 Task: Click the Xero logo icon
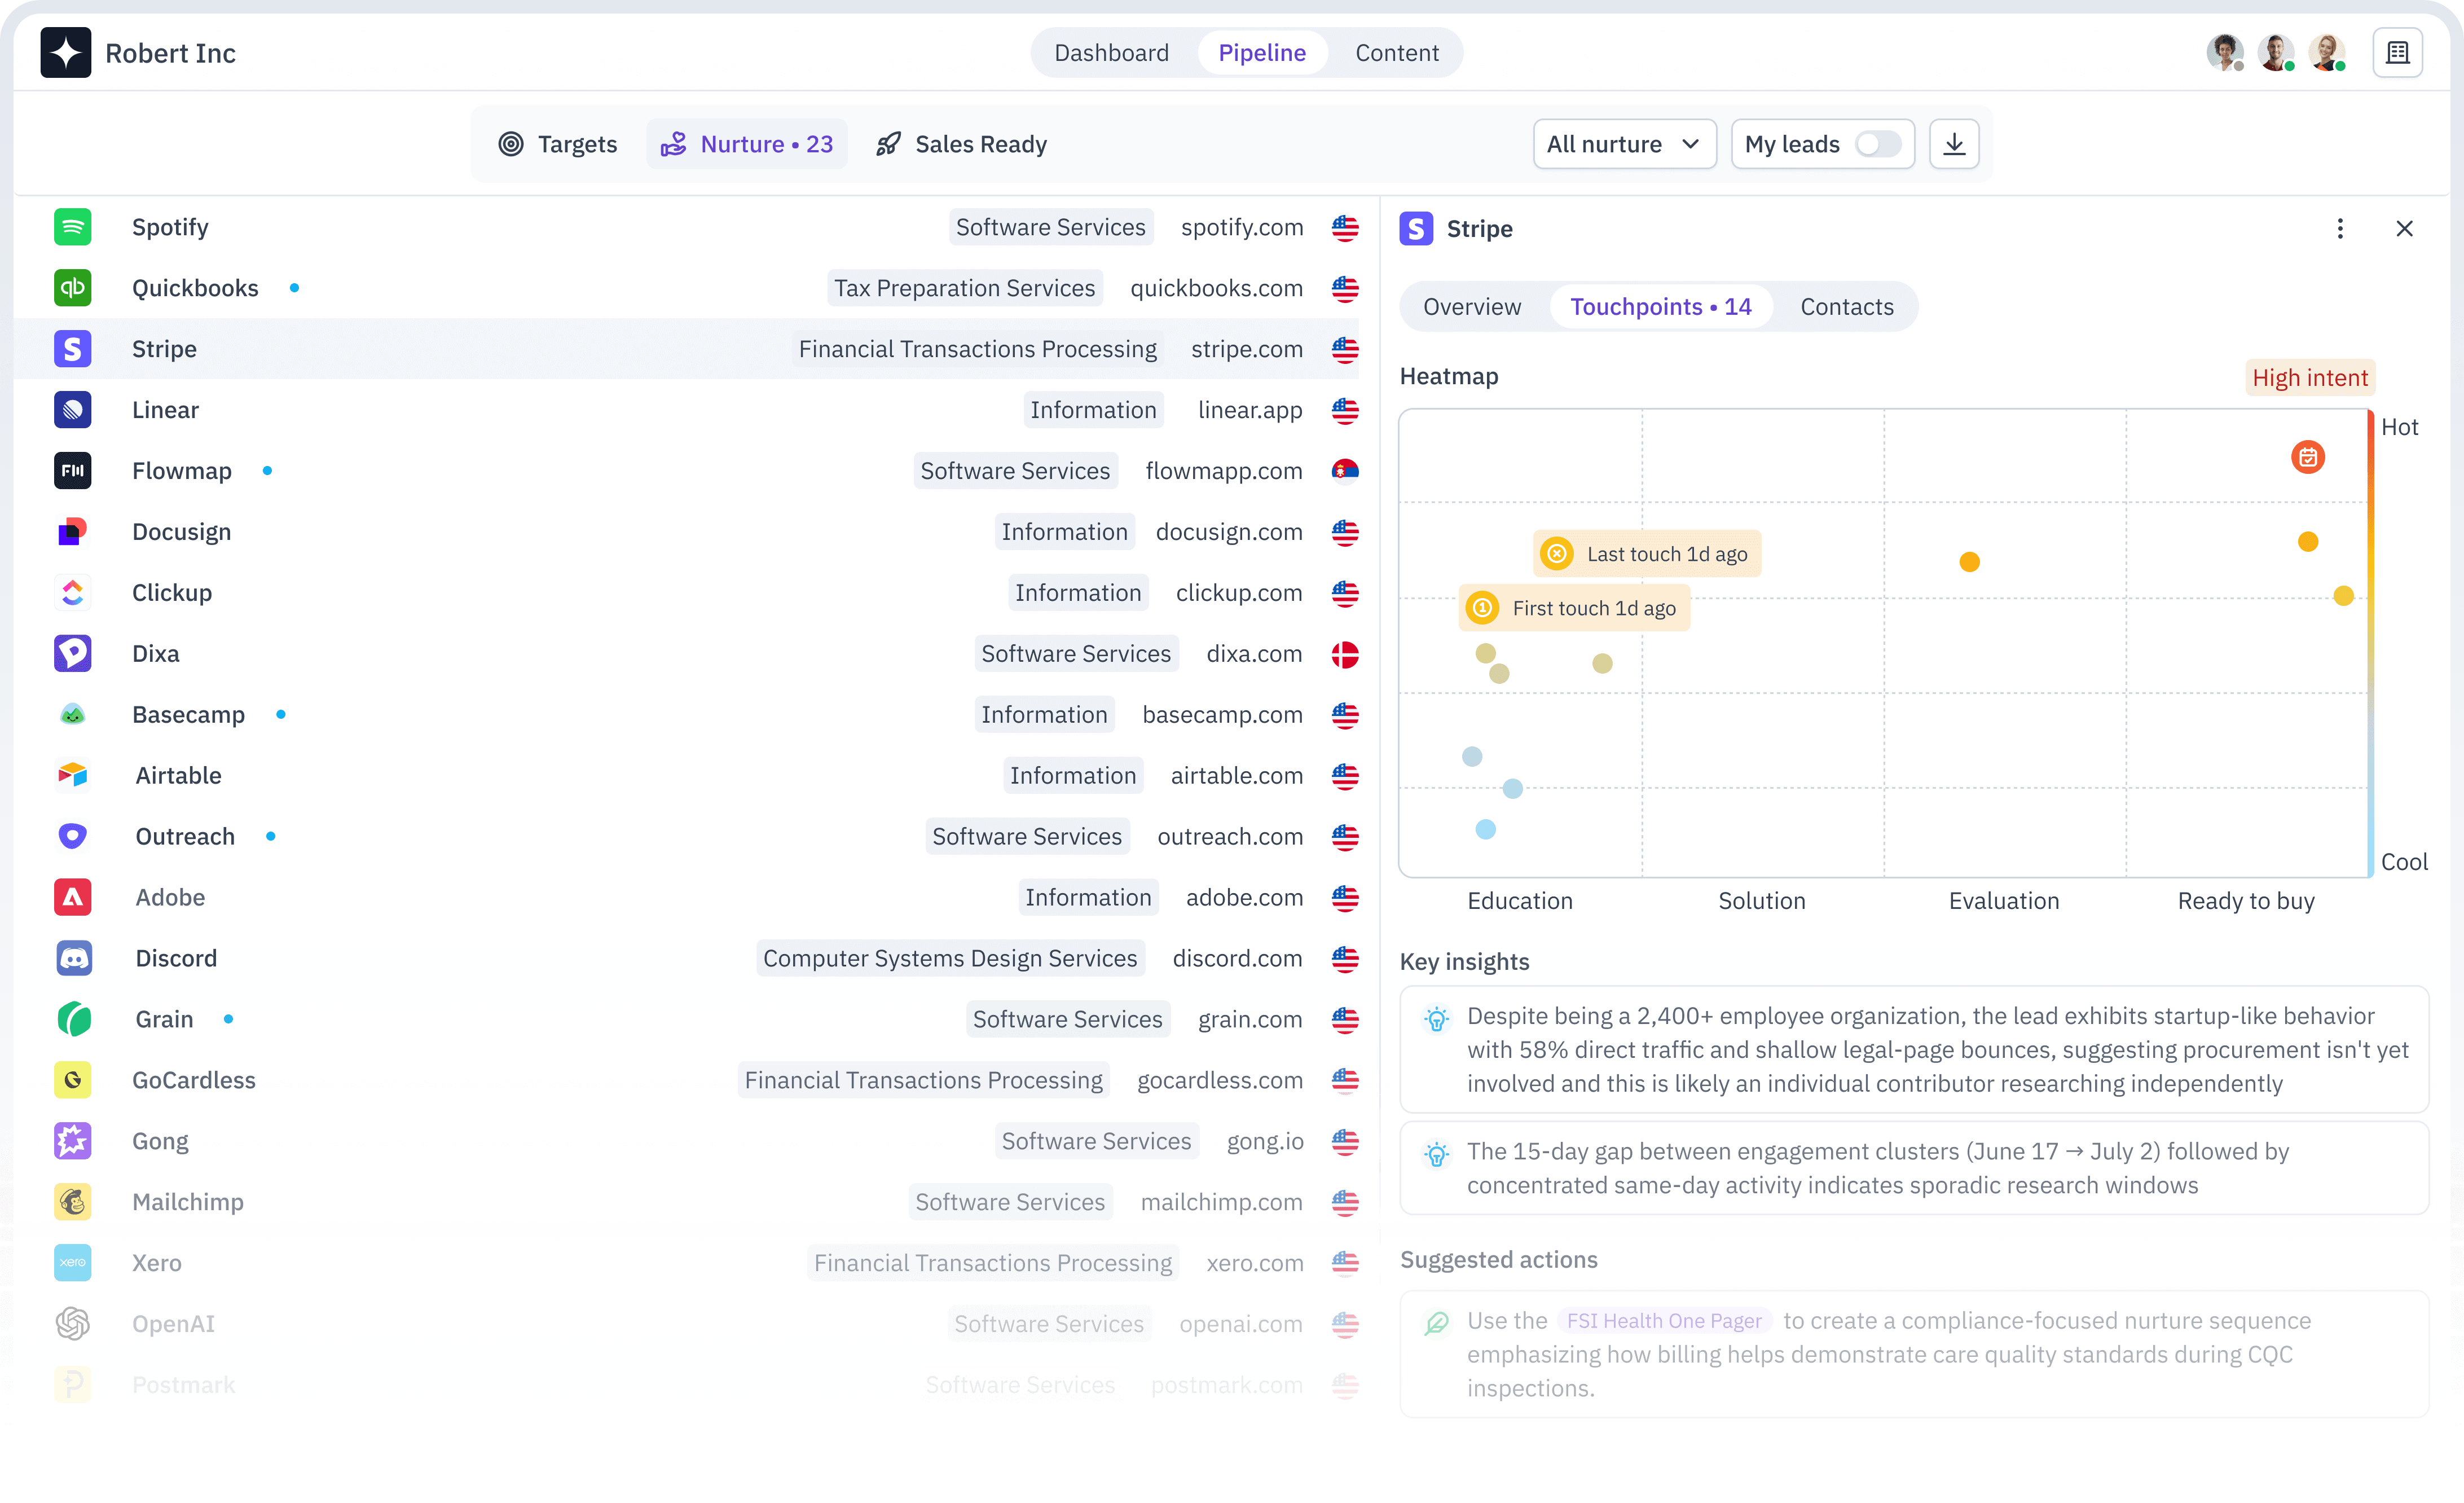72,1264
